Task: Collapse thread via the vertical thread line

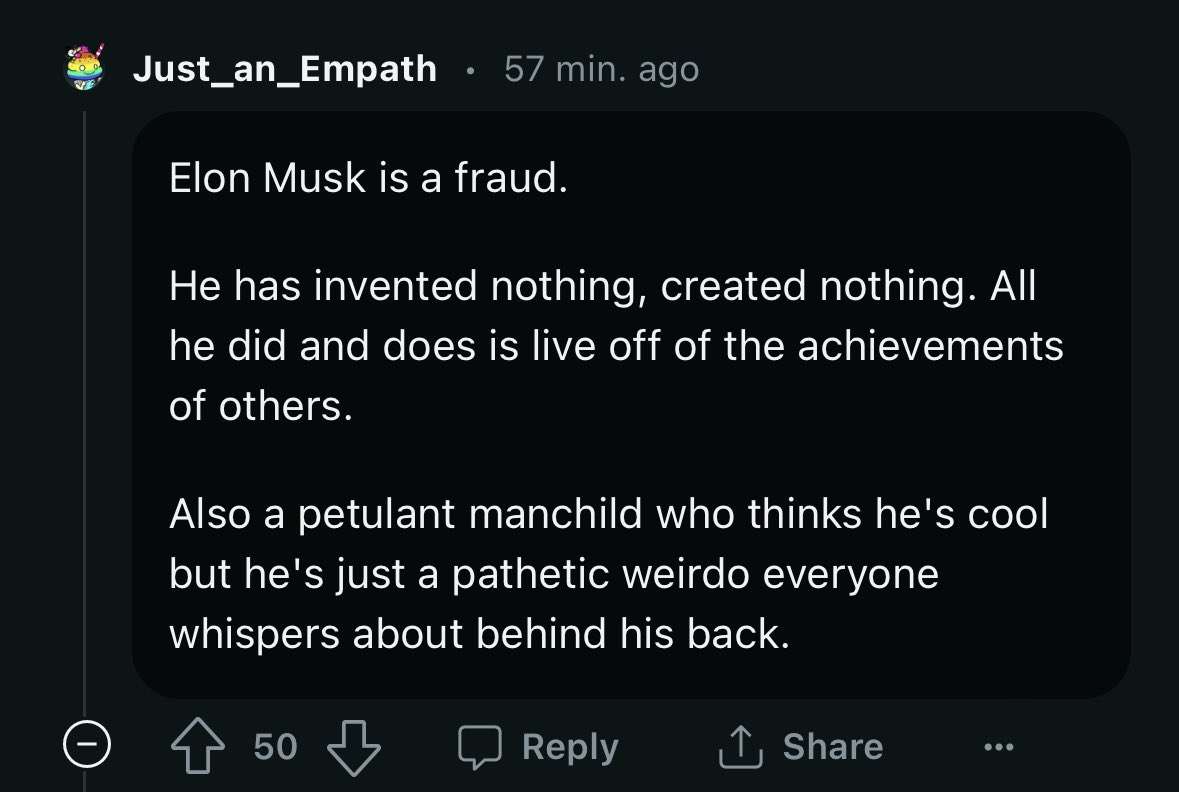Action: (x=84, y=412)
